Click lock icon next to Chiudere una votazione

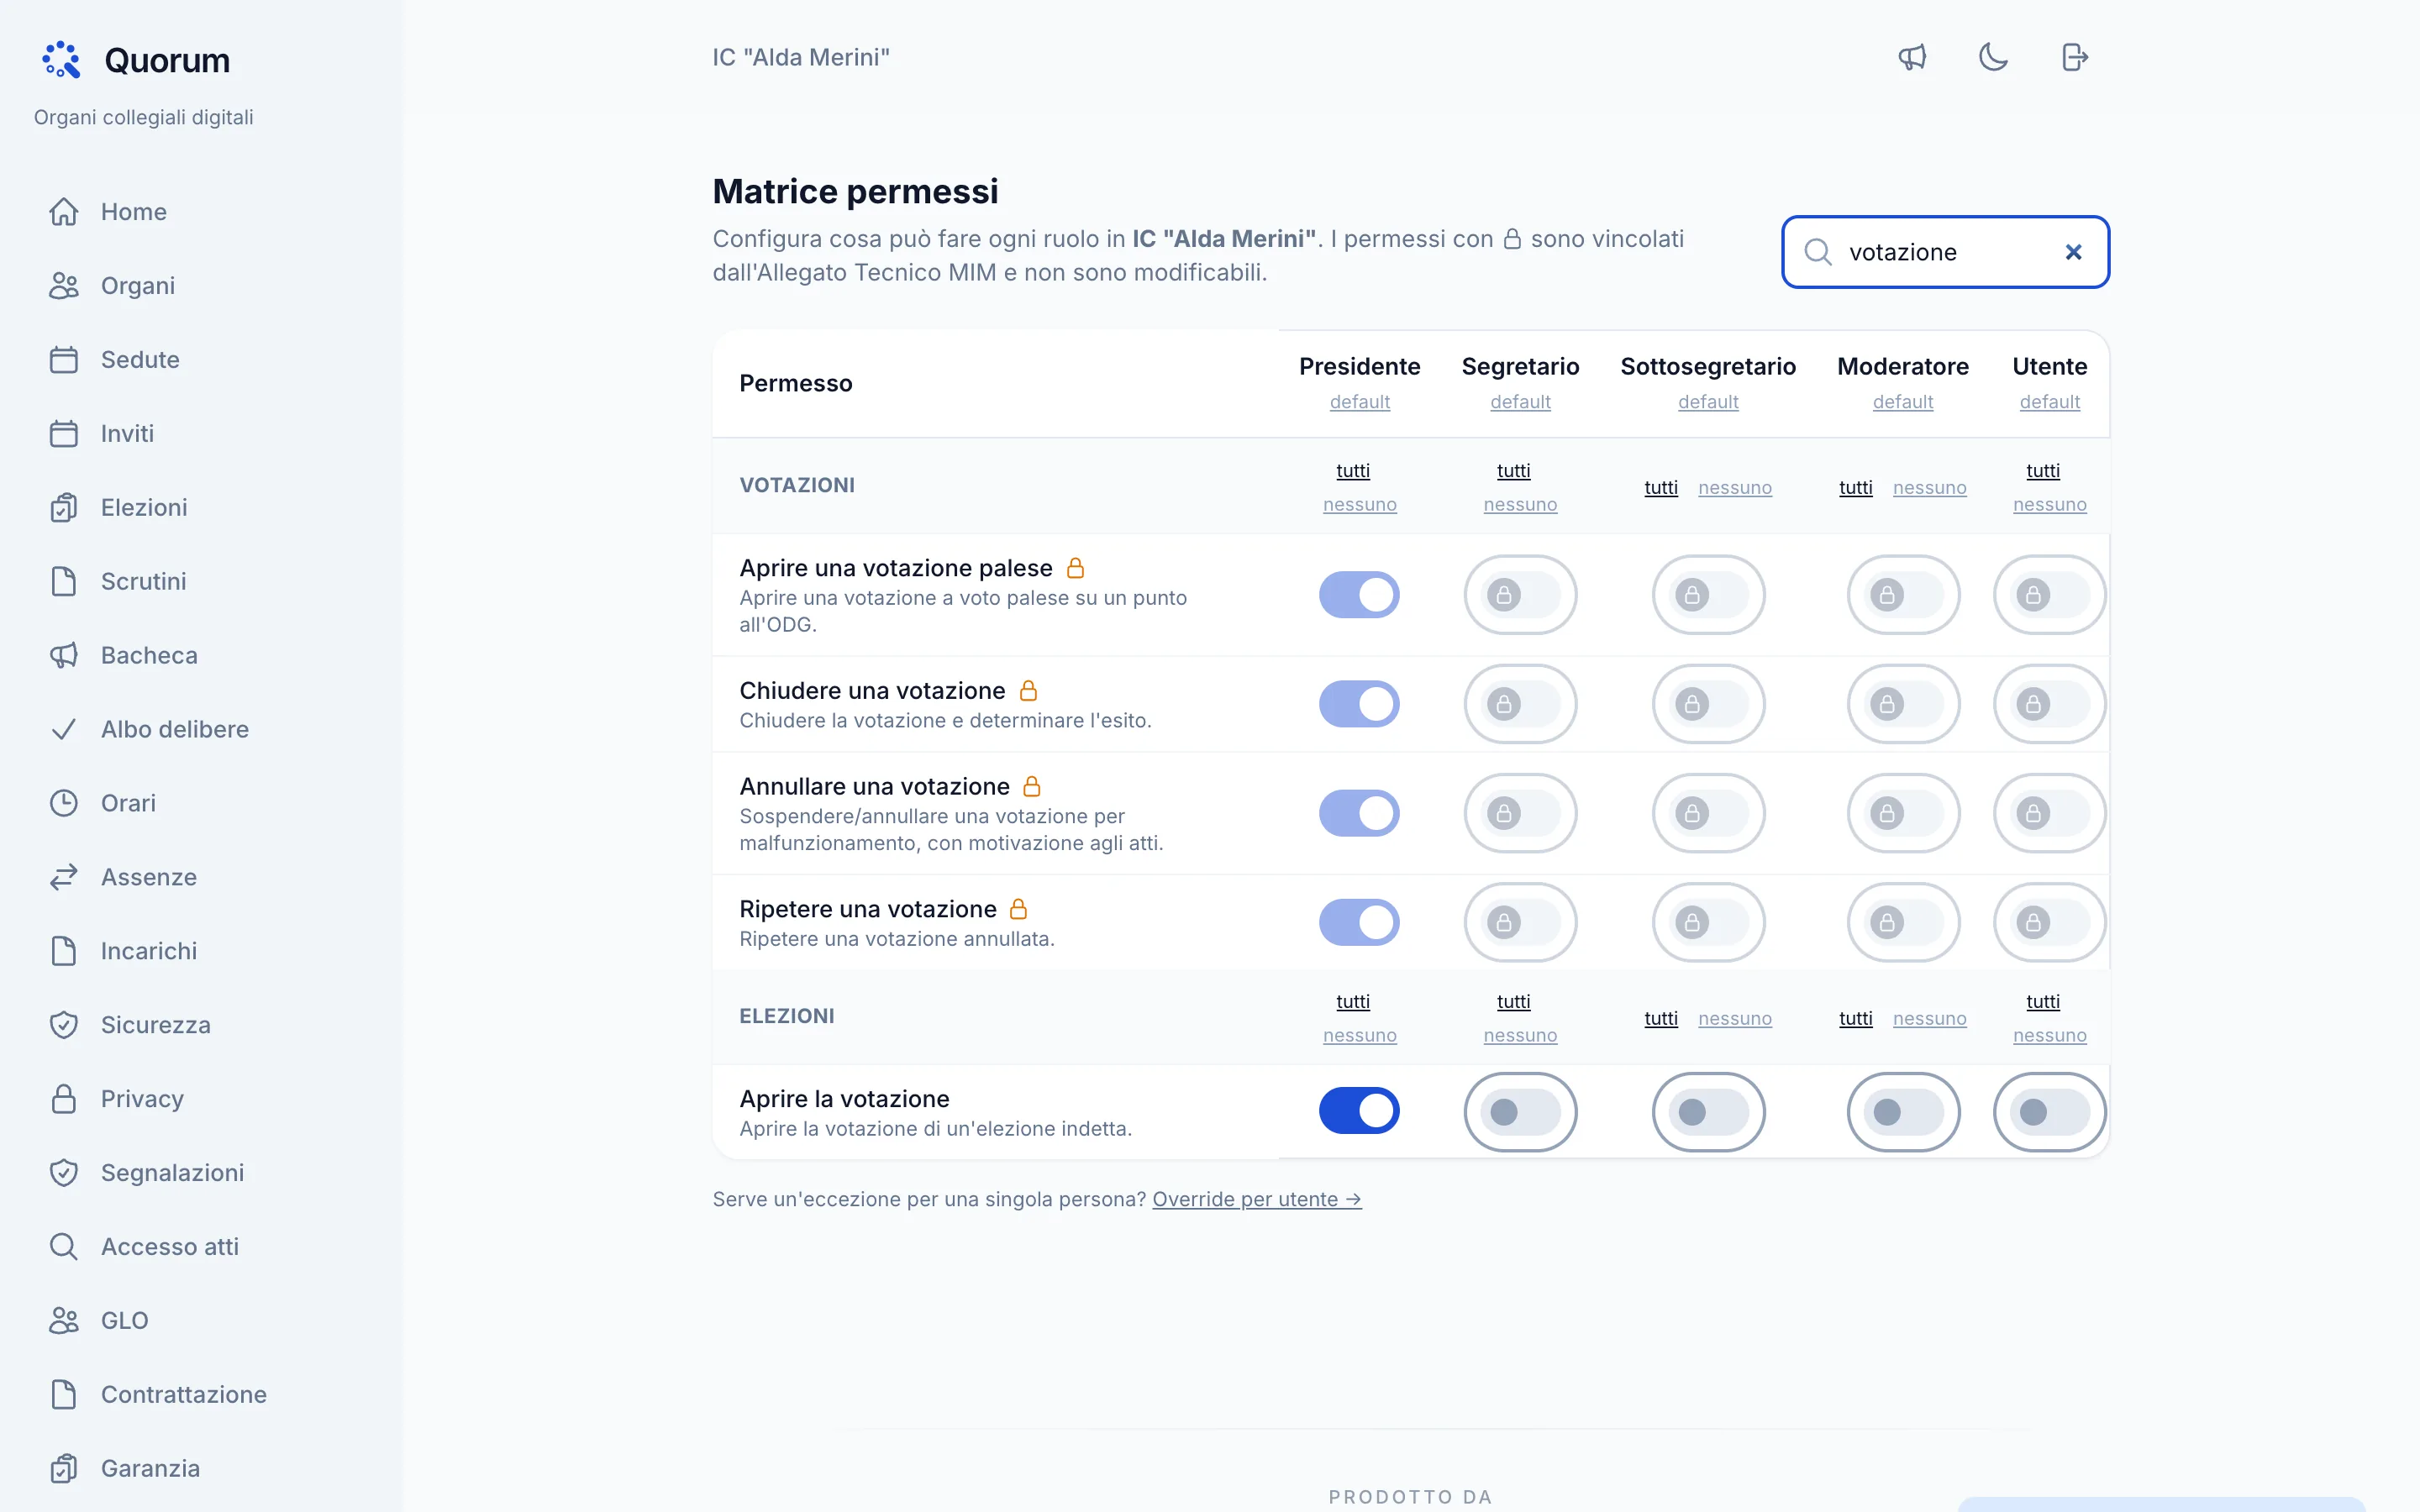tap(1028, 691)
